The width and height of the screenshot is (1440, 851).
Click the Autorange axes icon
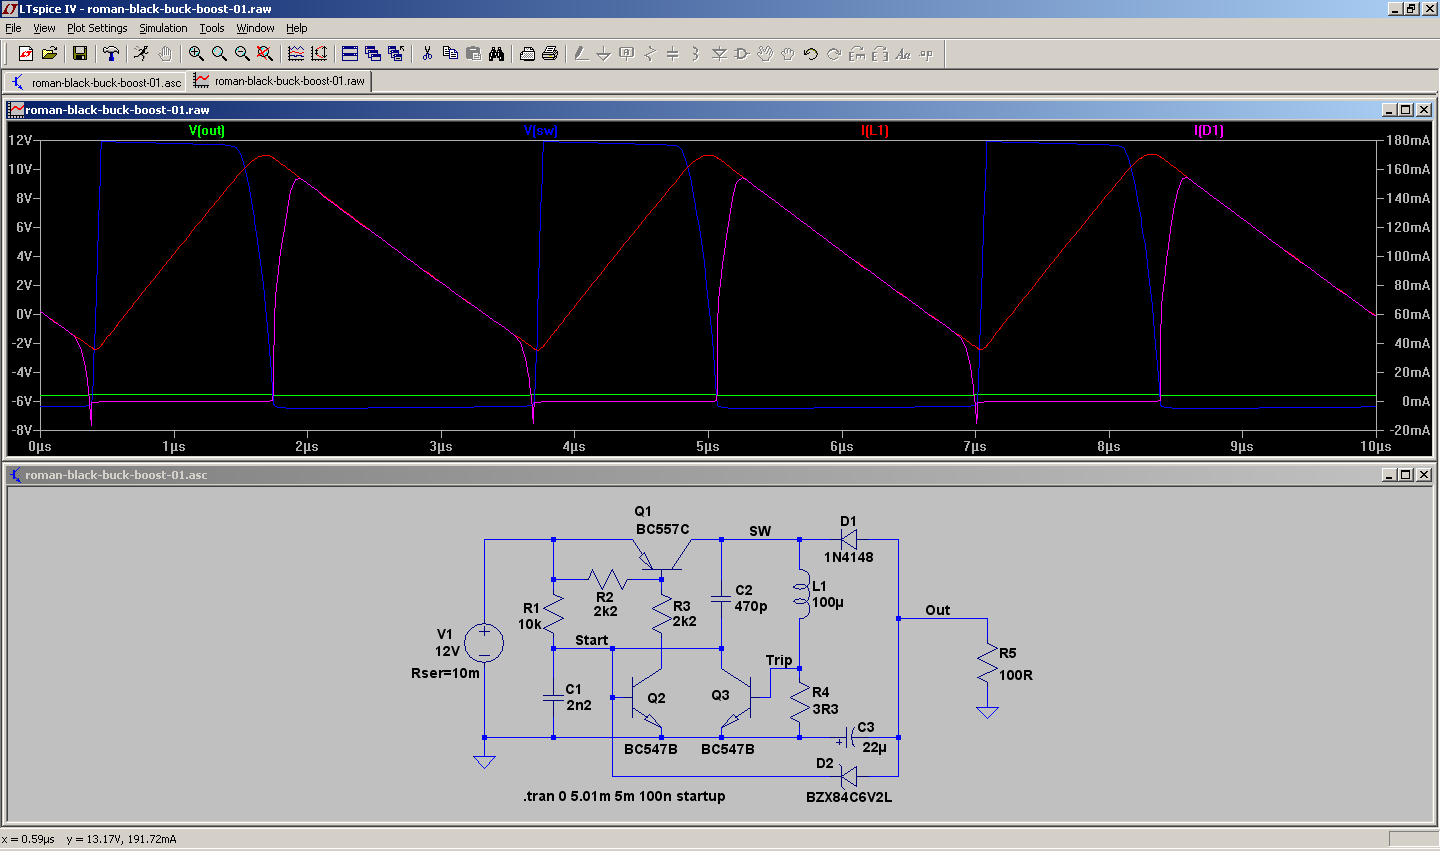pos(319,54)
